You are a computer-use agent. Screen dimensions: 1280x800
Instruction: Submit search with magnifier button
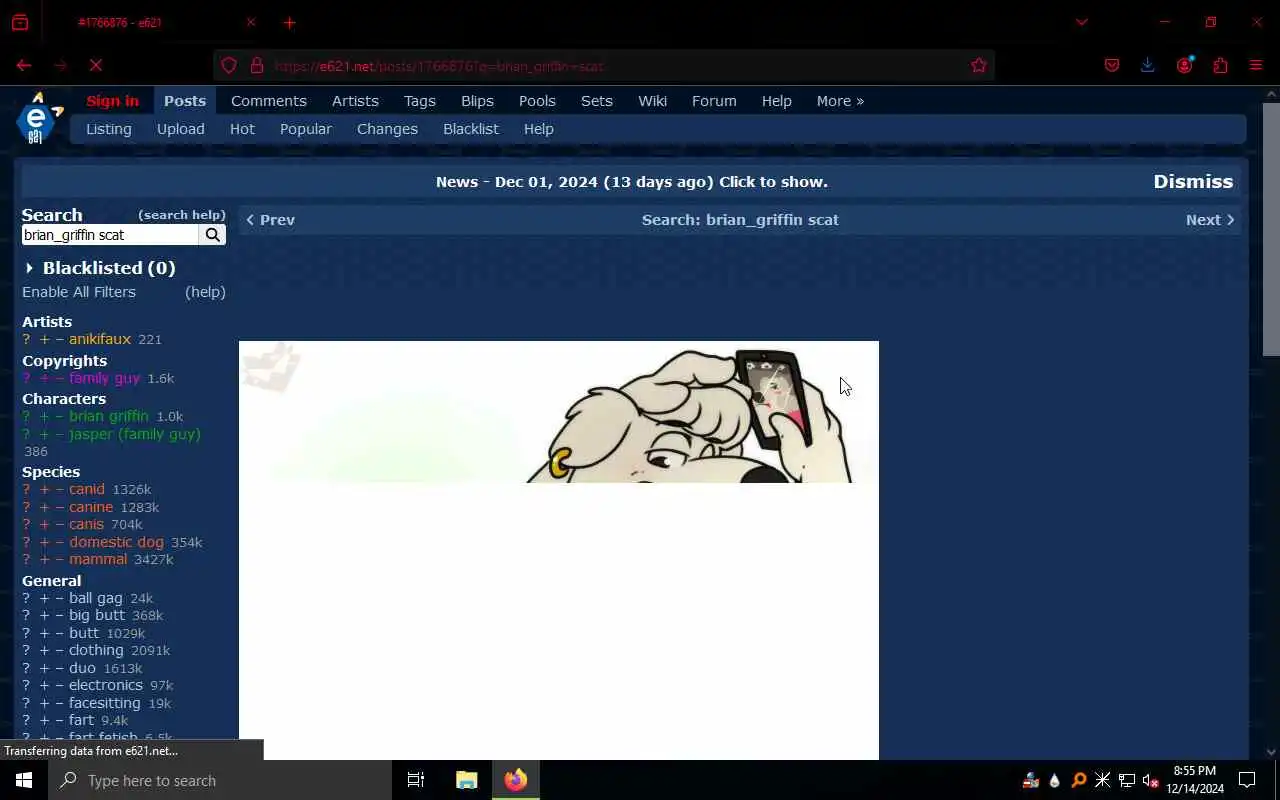click(212, 235)
